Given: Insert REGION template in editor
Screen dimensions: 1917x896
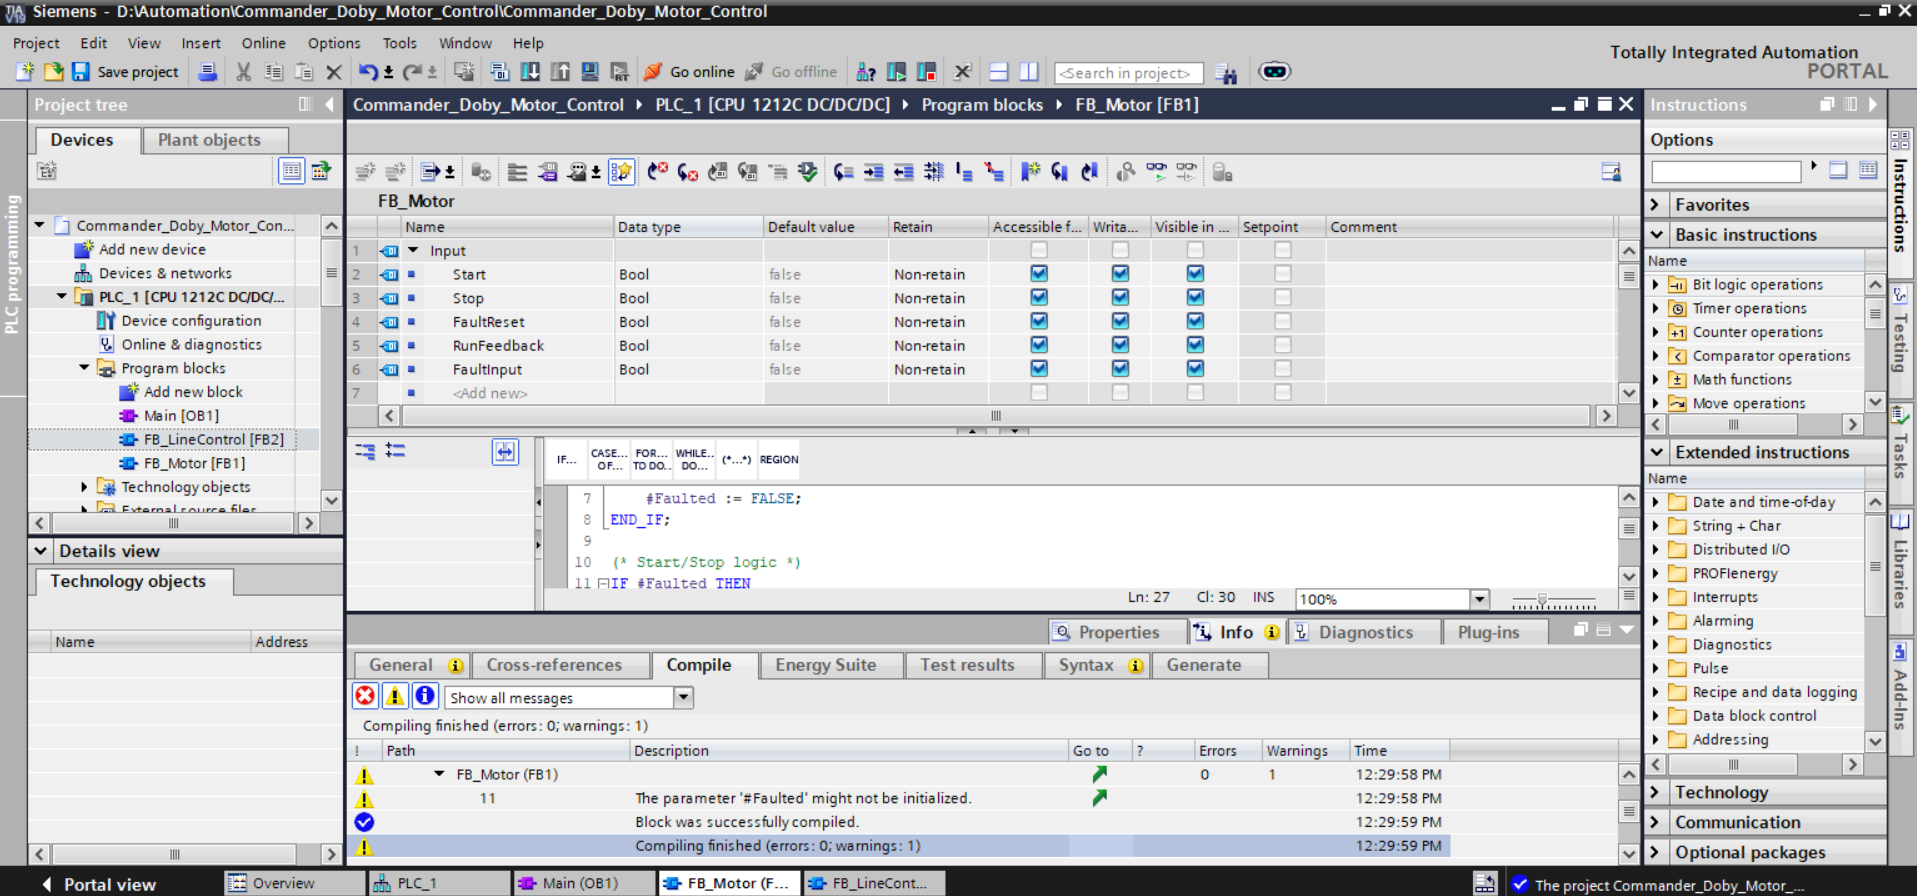Looking at the screenshot, I should (x=779, y=460).
